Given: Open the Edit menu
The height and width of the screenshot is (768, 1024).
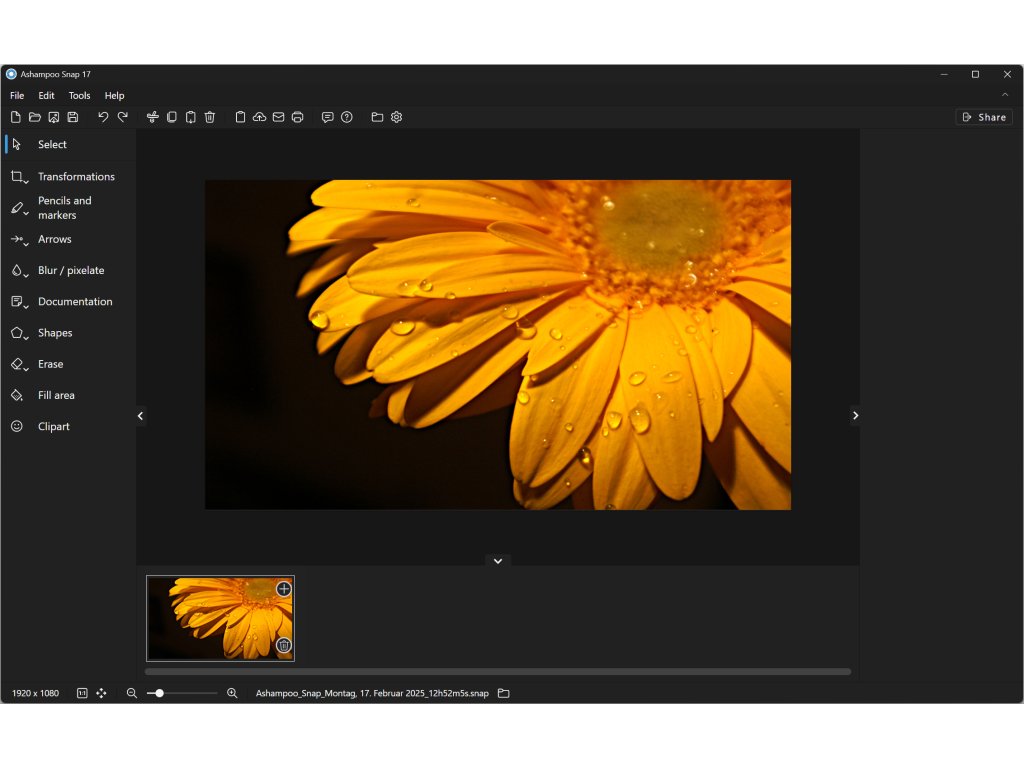Looking at the screenshot, I should (46, 95).
